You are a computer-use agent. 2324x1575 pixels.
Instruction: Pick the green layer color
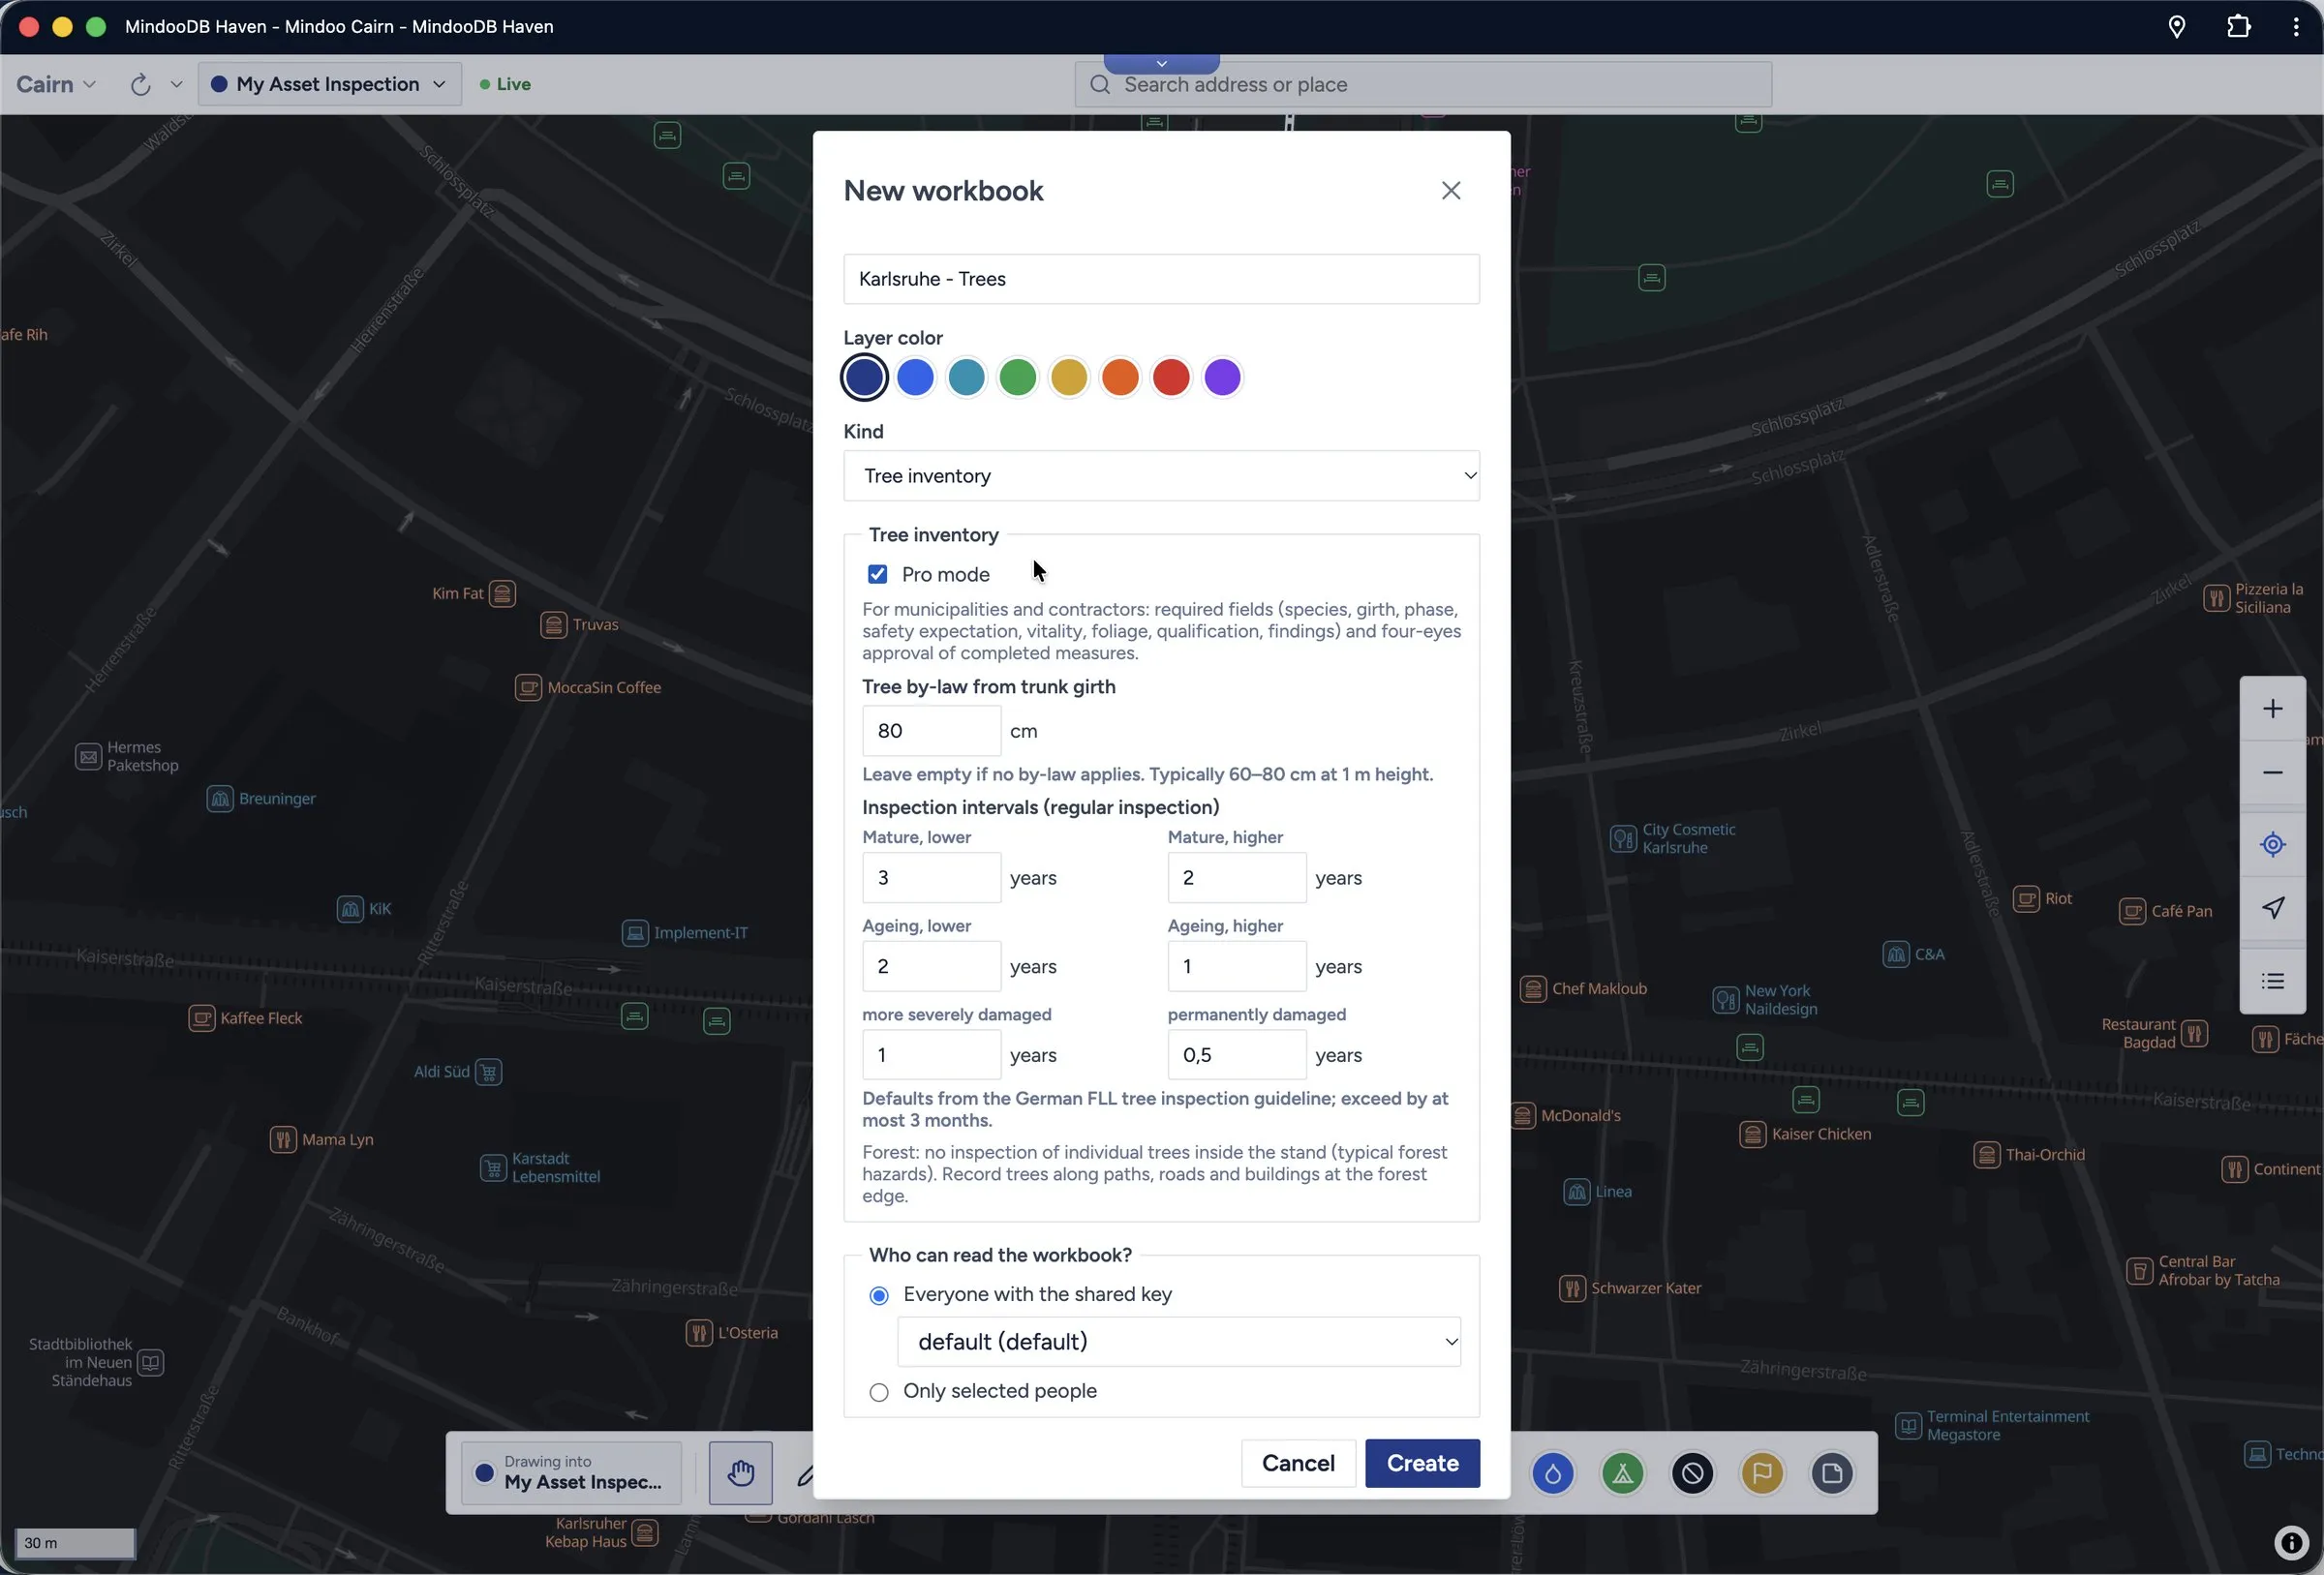click(x=1017, y=378)
